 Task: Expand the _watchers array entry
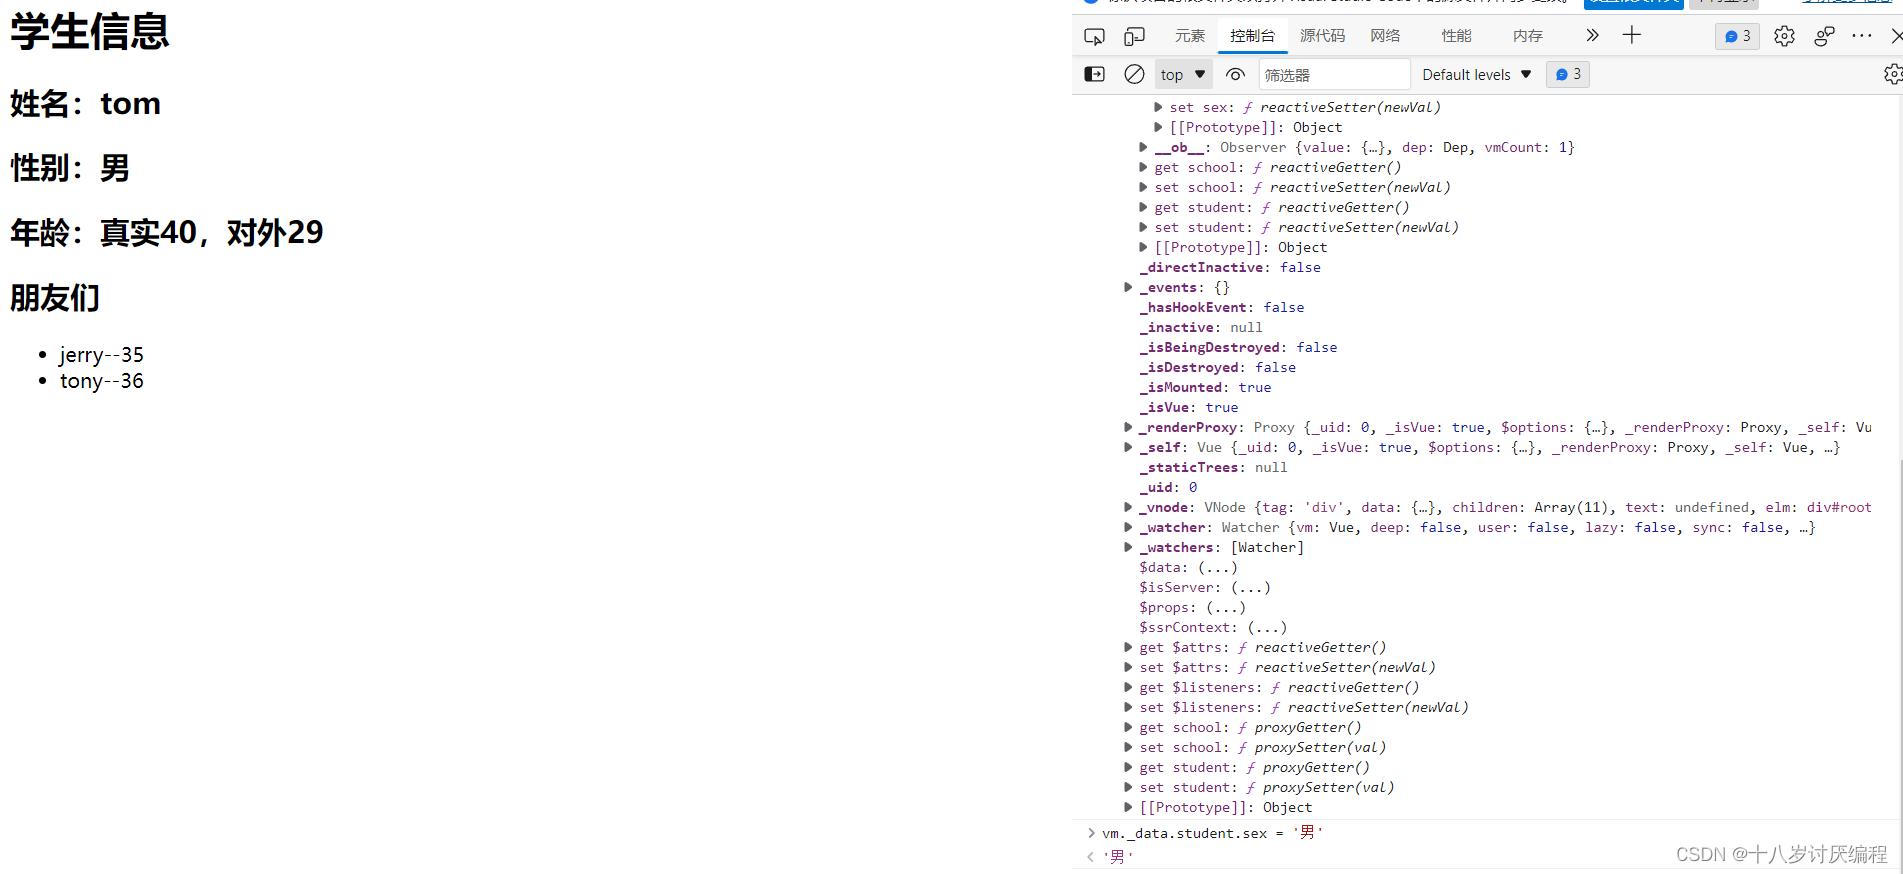pyautogui.click(x=1129, y=547)
